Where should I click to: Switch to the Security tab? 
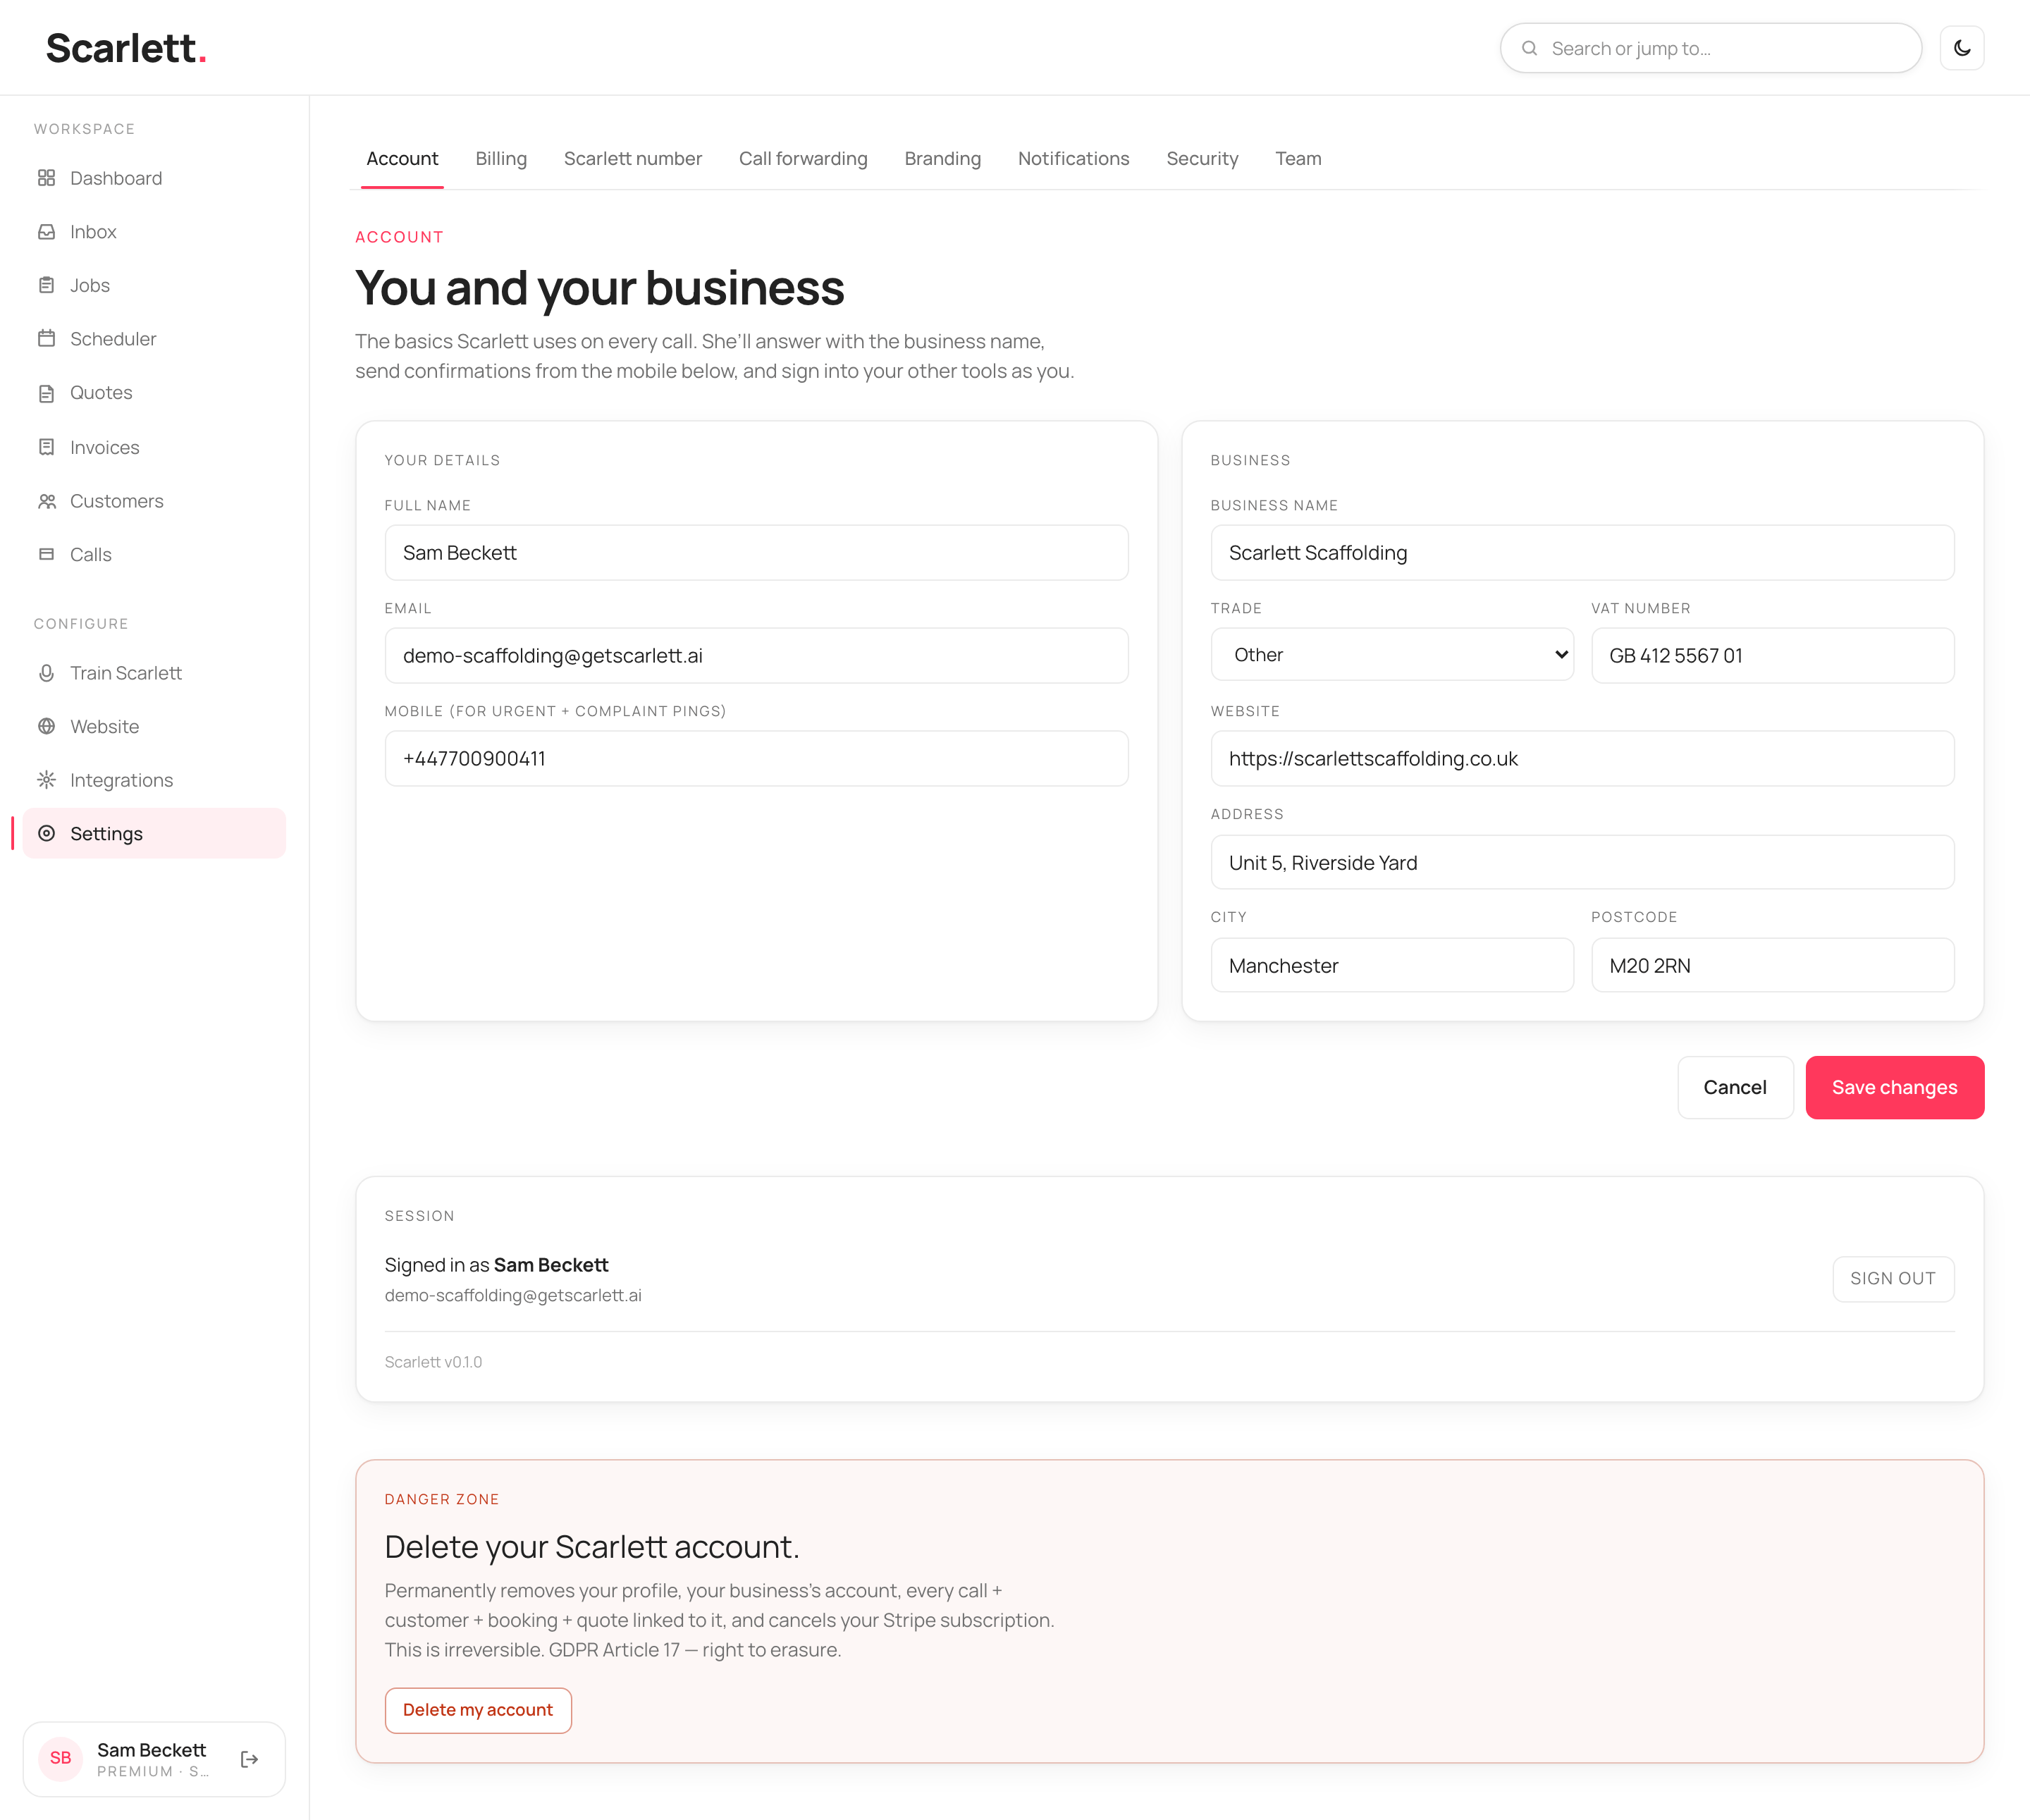click(x=1202, y=159)
